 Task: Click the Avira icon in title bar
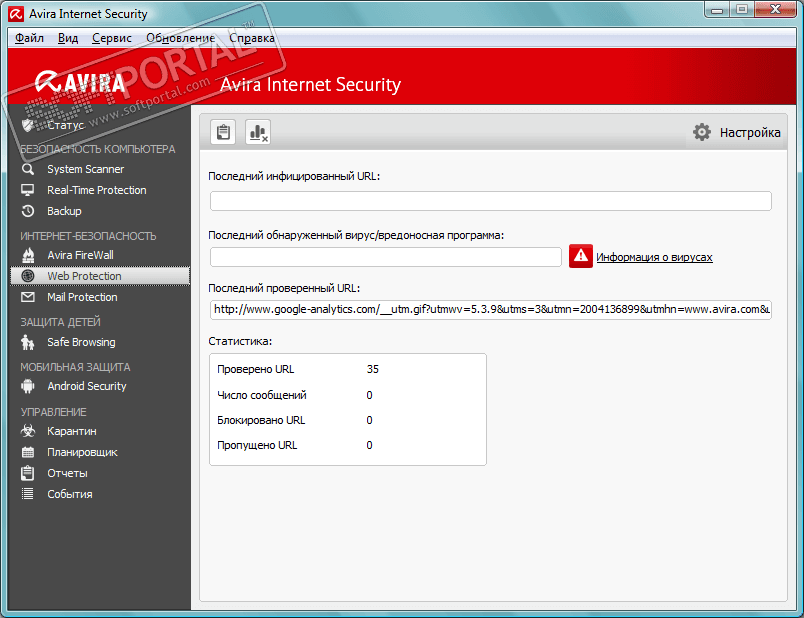click(16, 14)
